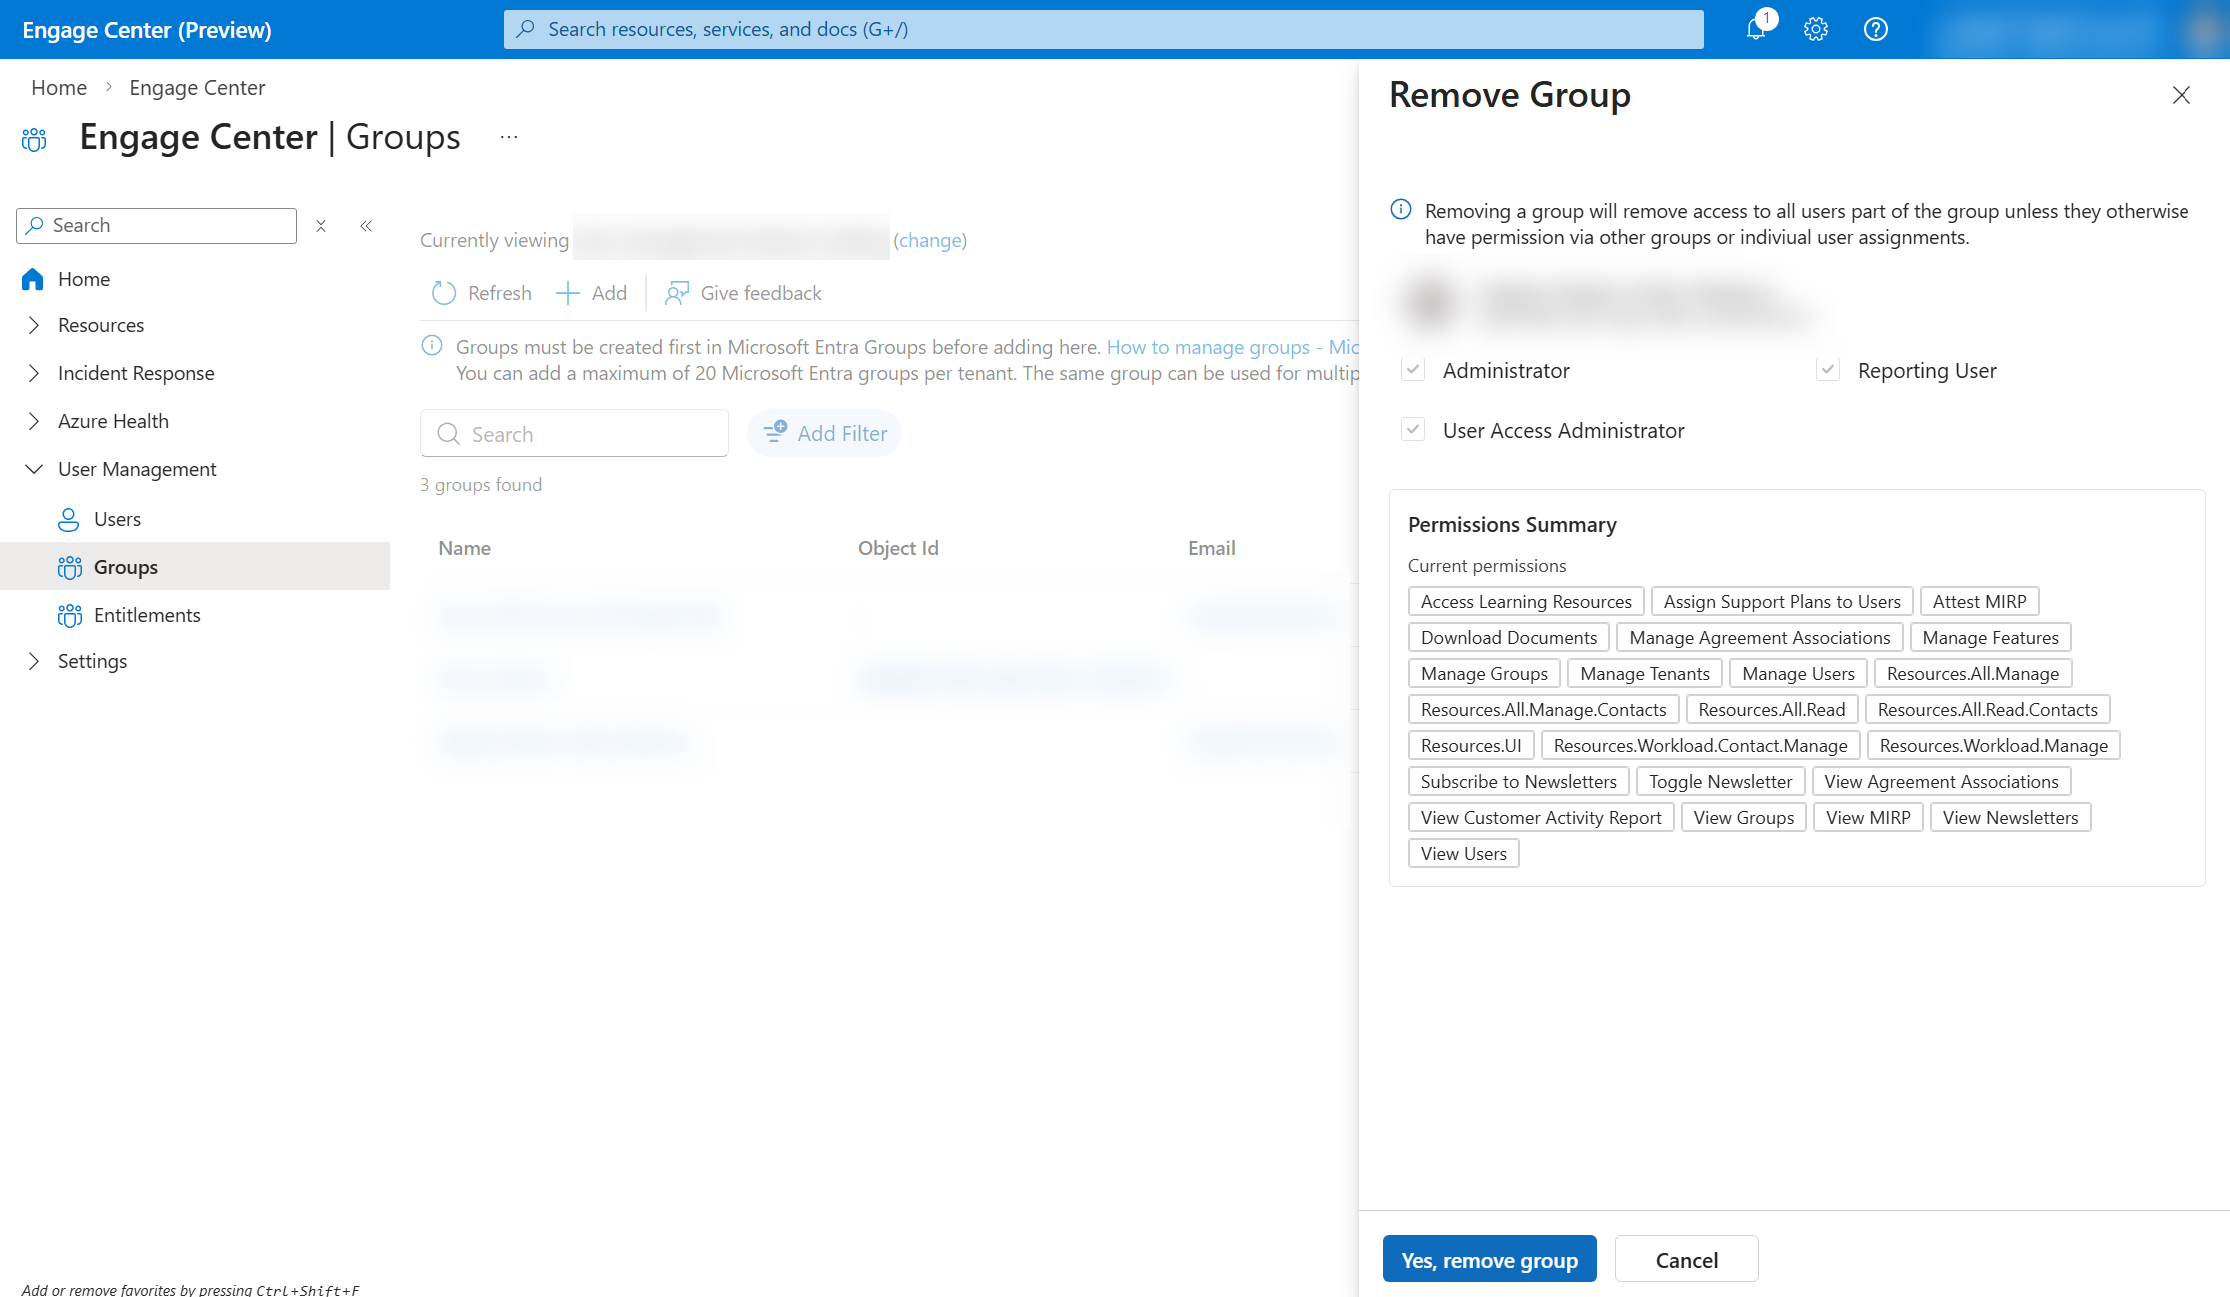Click the View Users permission tag
The width and height of the screenshot is (2230, 1297).
coord(1463,853)
